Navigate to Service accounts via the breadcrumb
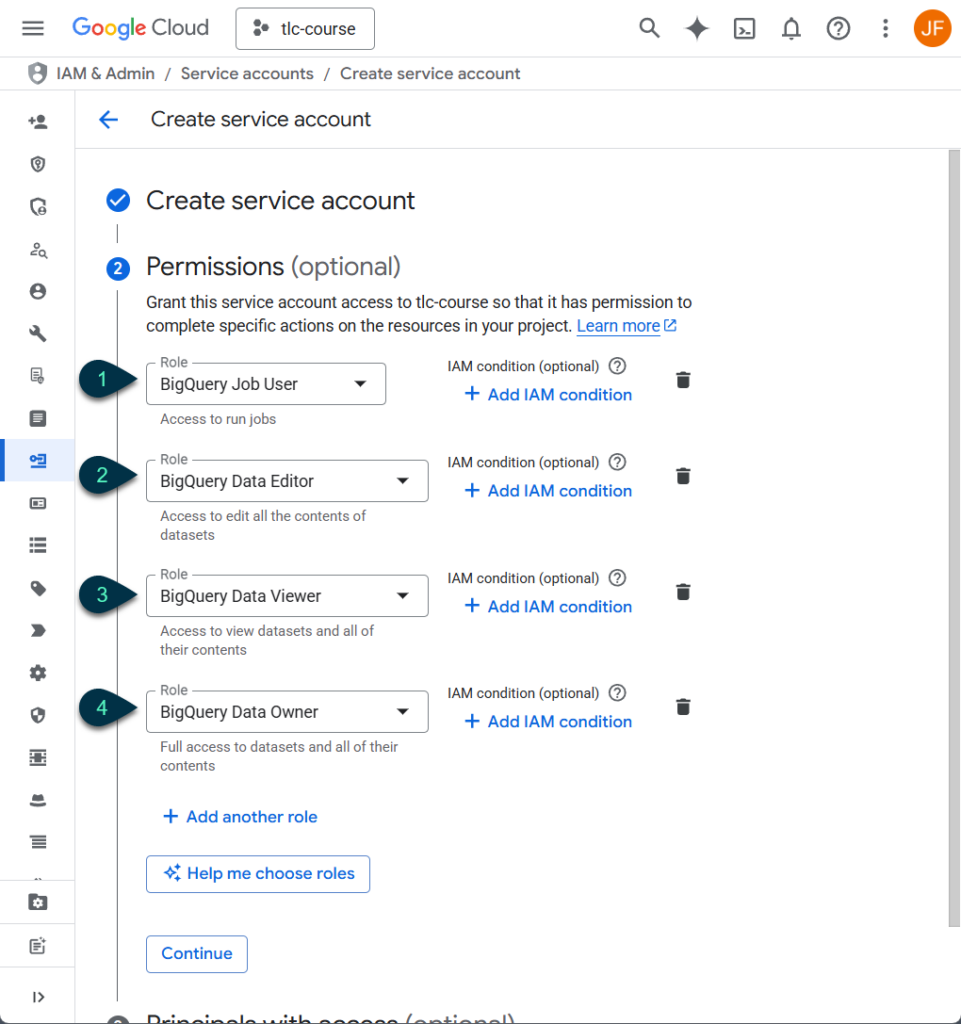The width and height of the screenshot is (961, 1024). [x=247, y=73]
